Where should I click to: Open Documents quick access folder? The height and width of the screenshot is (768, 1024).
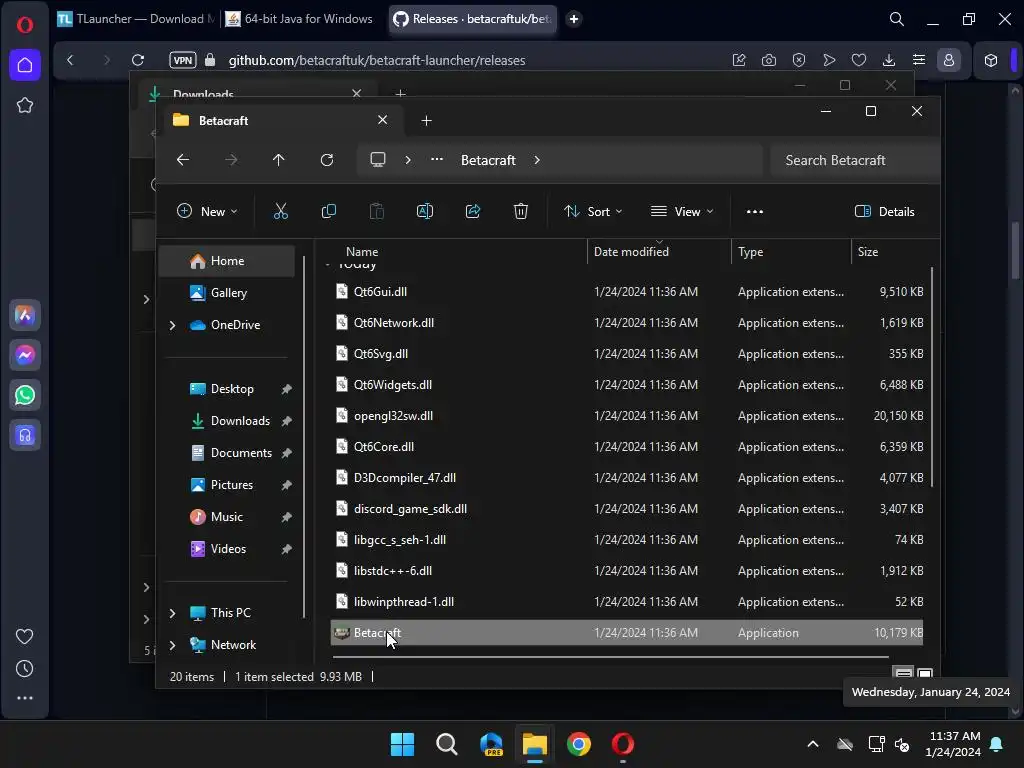click(227, 453)
